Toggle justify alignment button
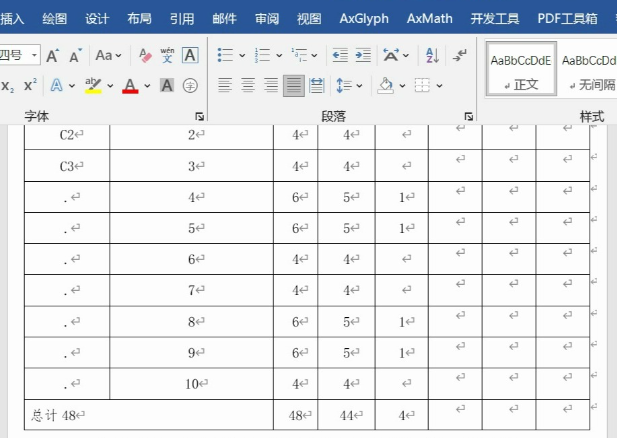 [x=294, y=86]
